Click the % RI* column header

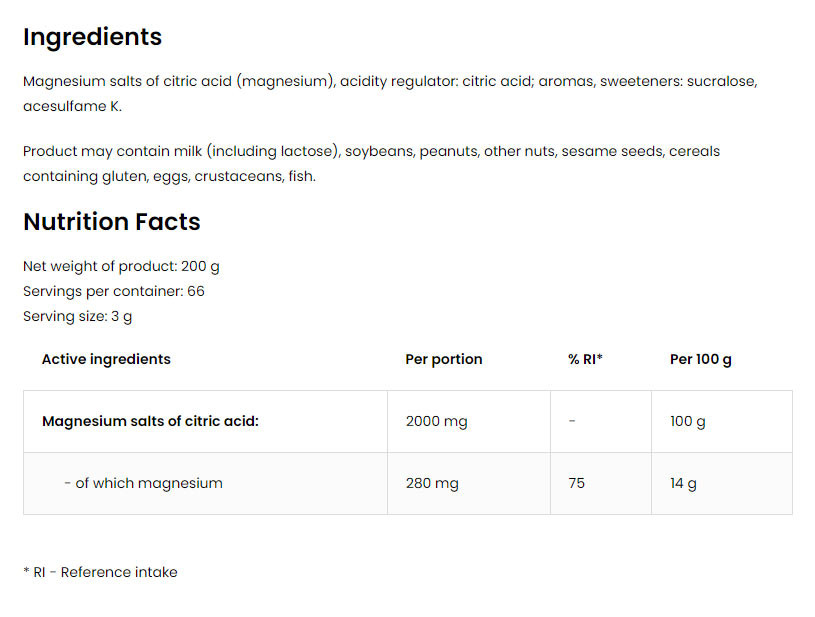tap(585, 359)
